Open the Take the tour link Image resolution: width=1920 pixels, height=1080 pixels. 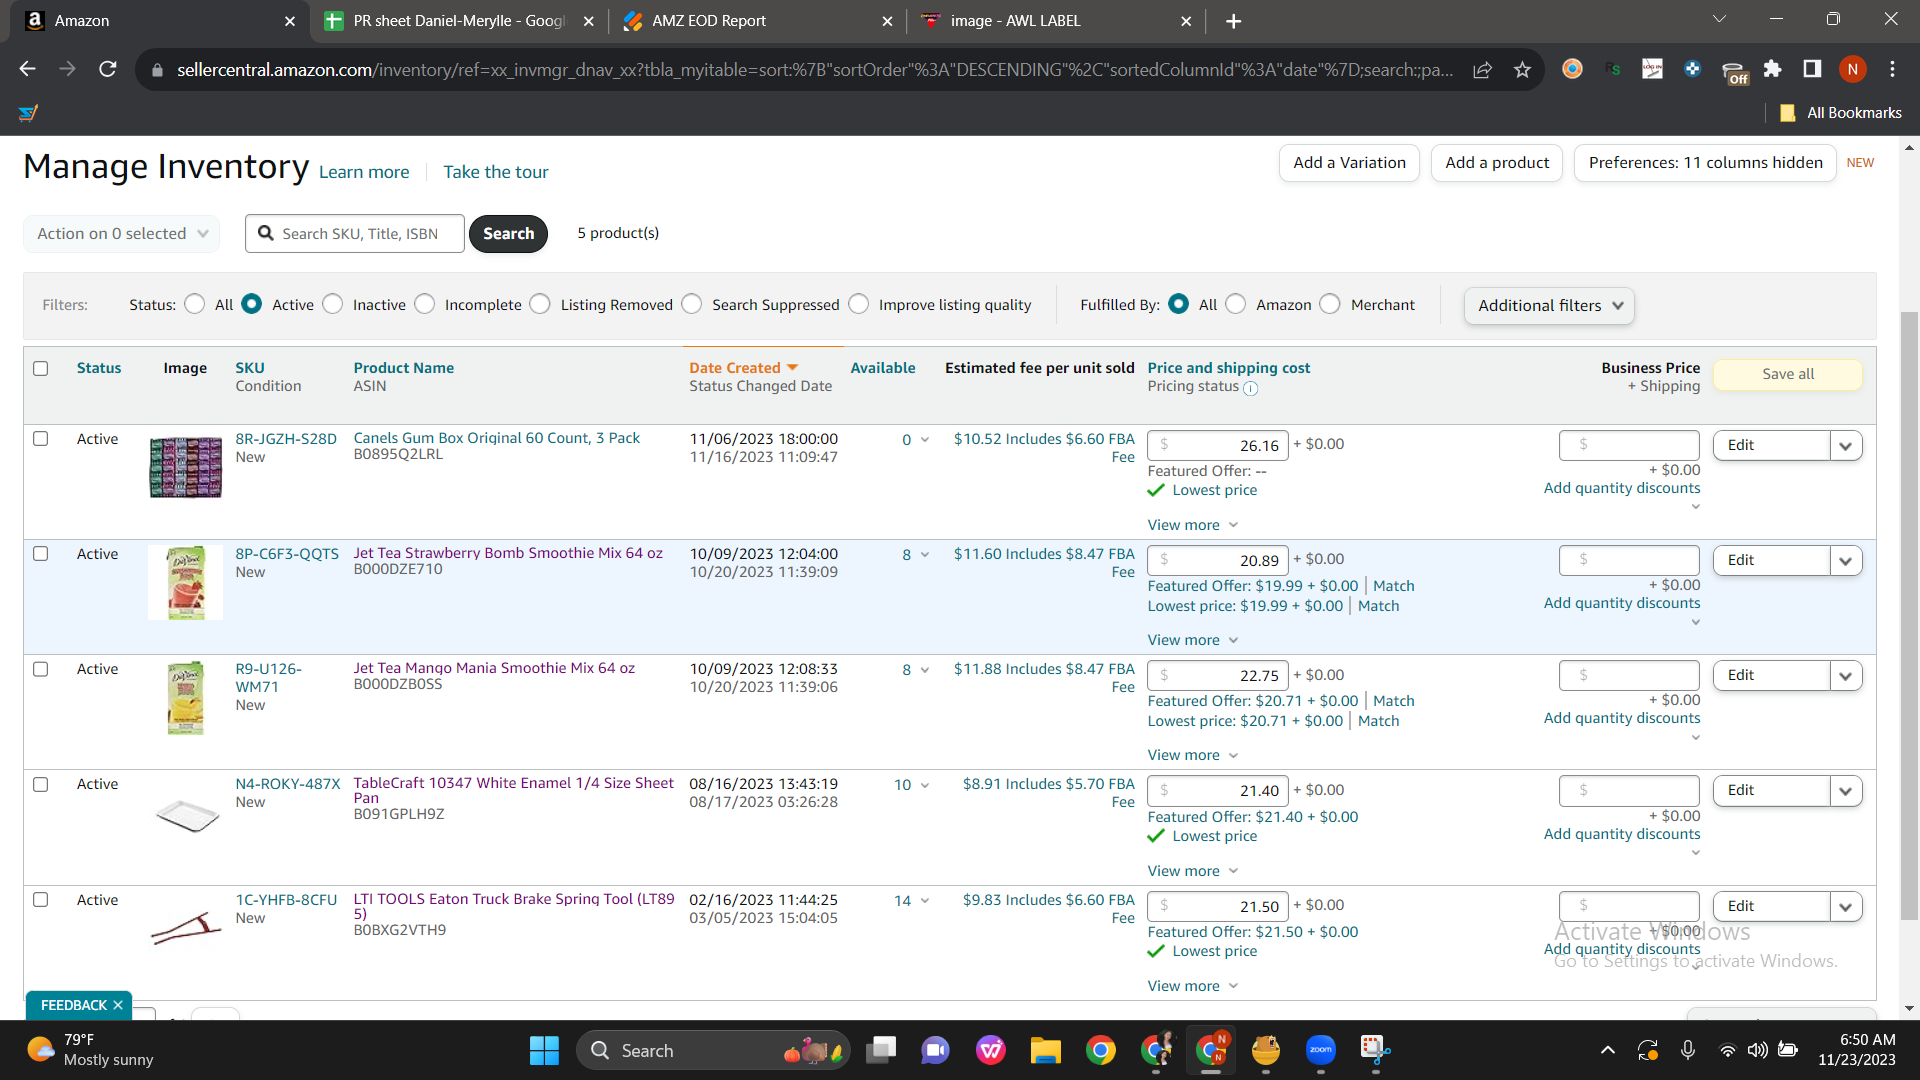click(x=496, y=172)
